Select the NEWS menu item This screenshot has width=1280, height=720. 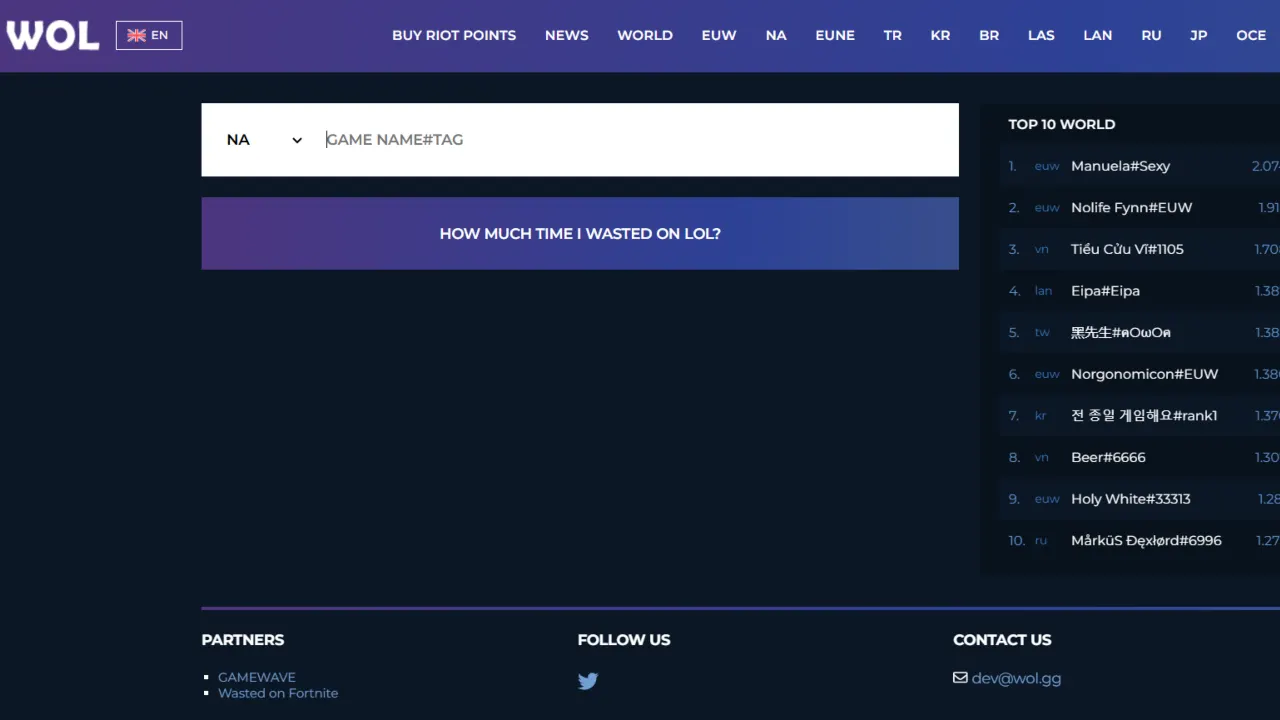(x=566, y=35)
